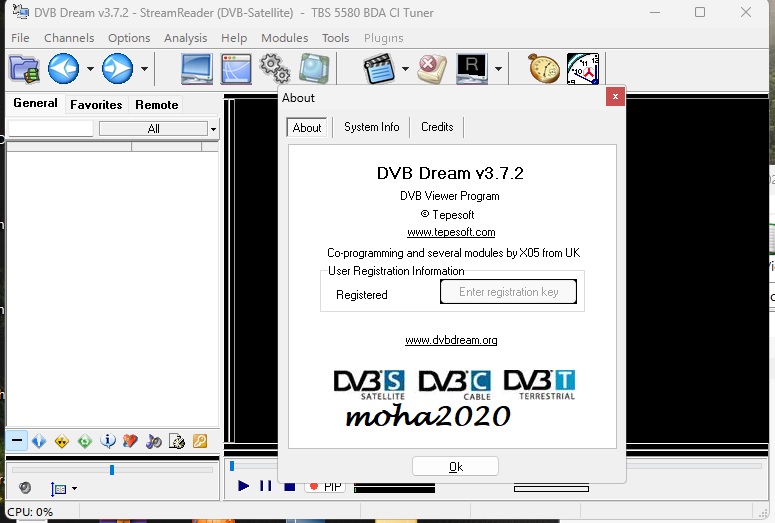Open the www.dvbdream.org link

(x=451, y=340)
